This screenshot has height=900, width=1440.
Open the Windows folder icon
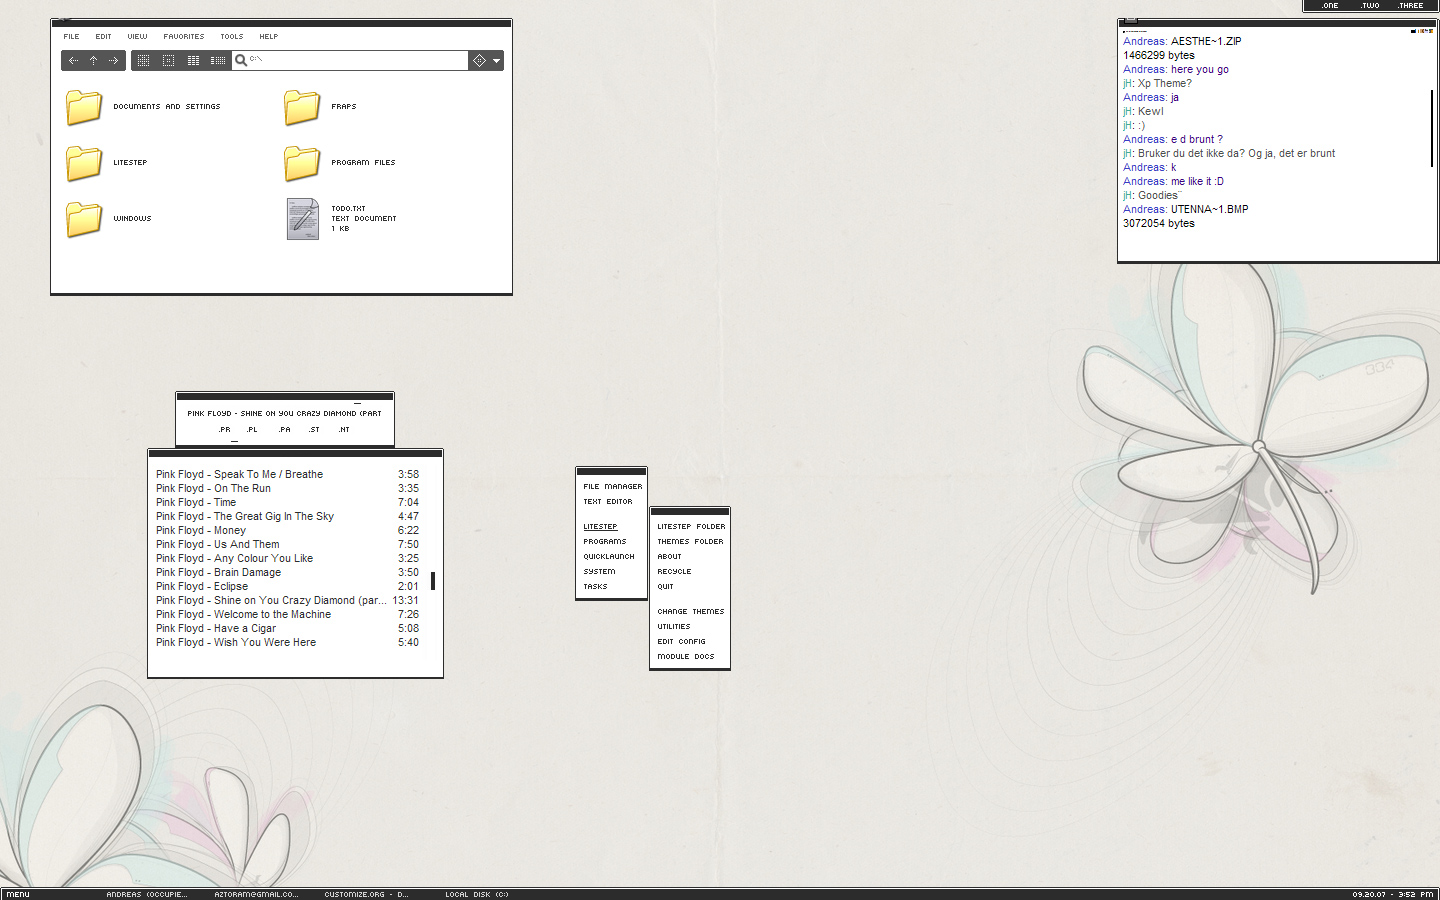(84, 219)
